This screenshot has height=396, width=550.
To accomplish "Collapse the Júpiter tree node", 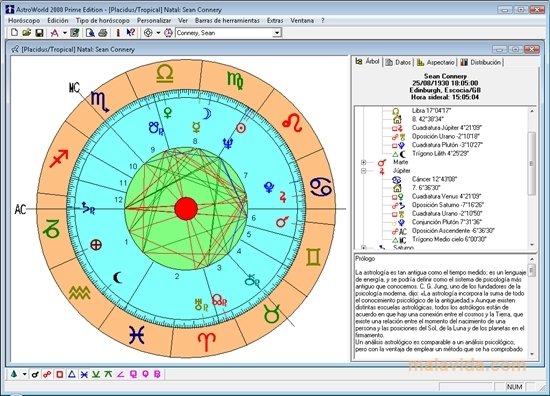I will pos(363,171).
